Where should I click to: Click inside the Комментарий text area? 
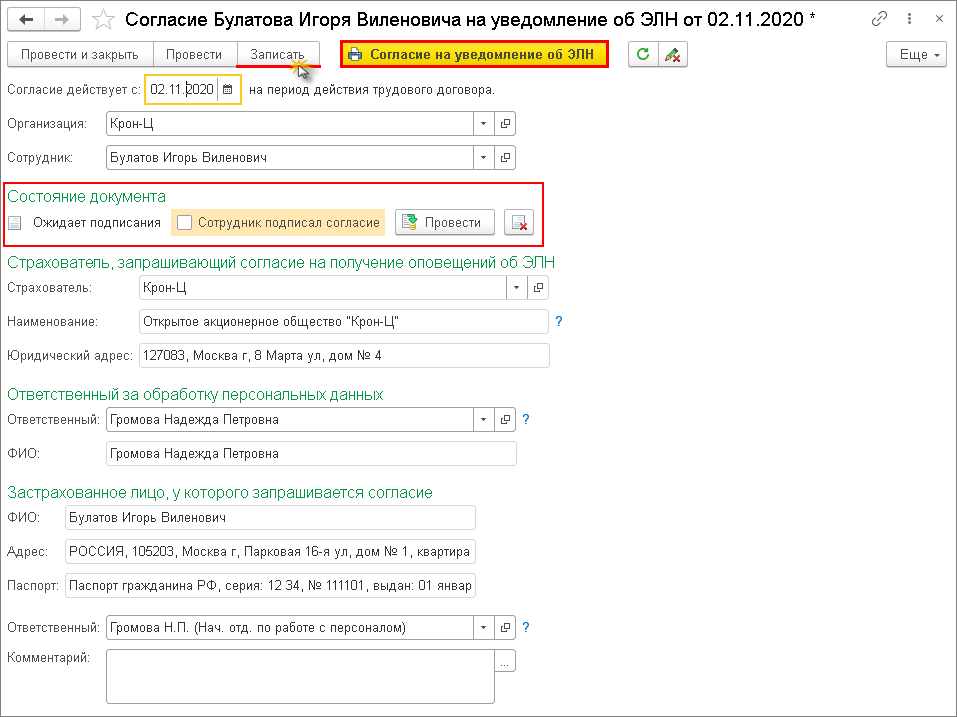(300, 677)
